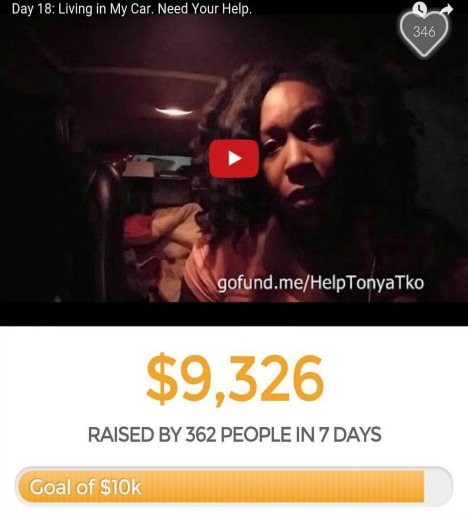
Task: Open the video title 'Day 18: Living in My Car'
Action: [x=132, y=9]
